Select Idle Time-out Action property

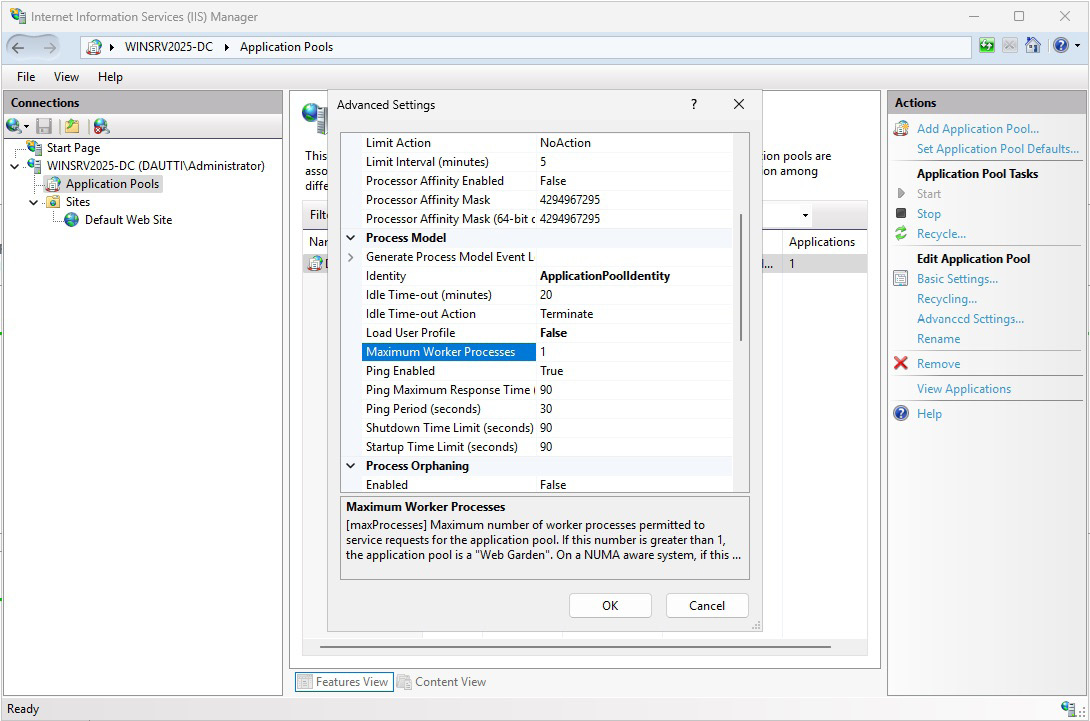(546, 314)
